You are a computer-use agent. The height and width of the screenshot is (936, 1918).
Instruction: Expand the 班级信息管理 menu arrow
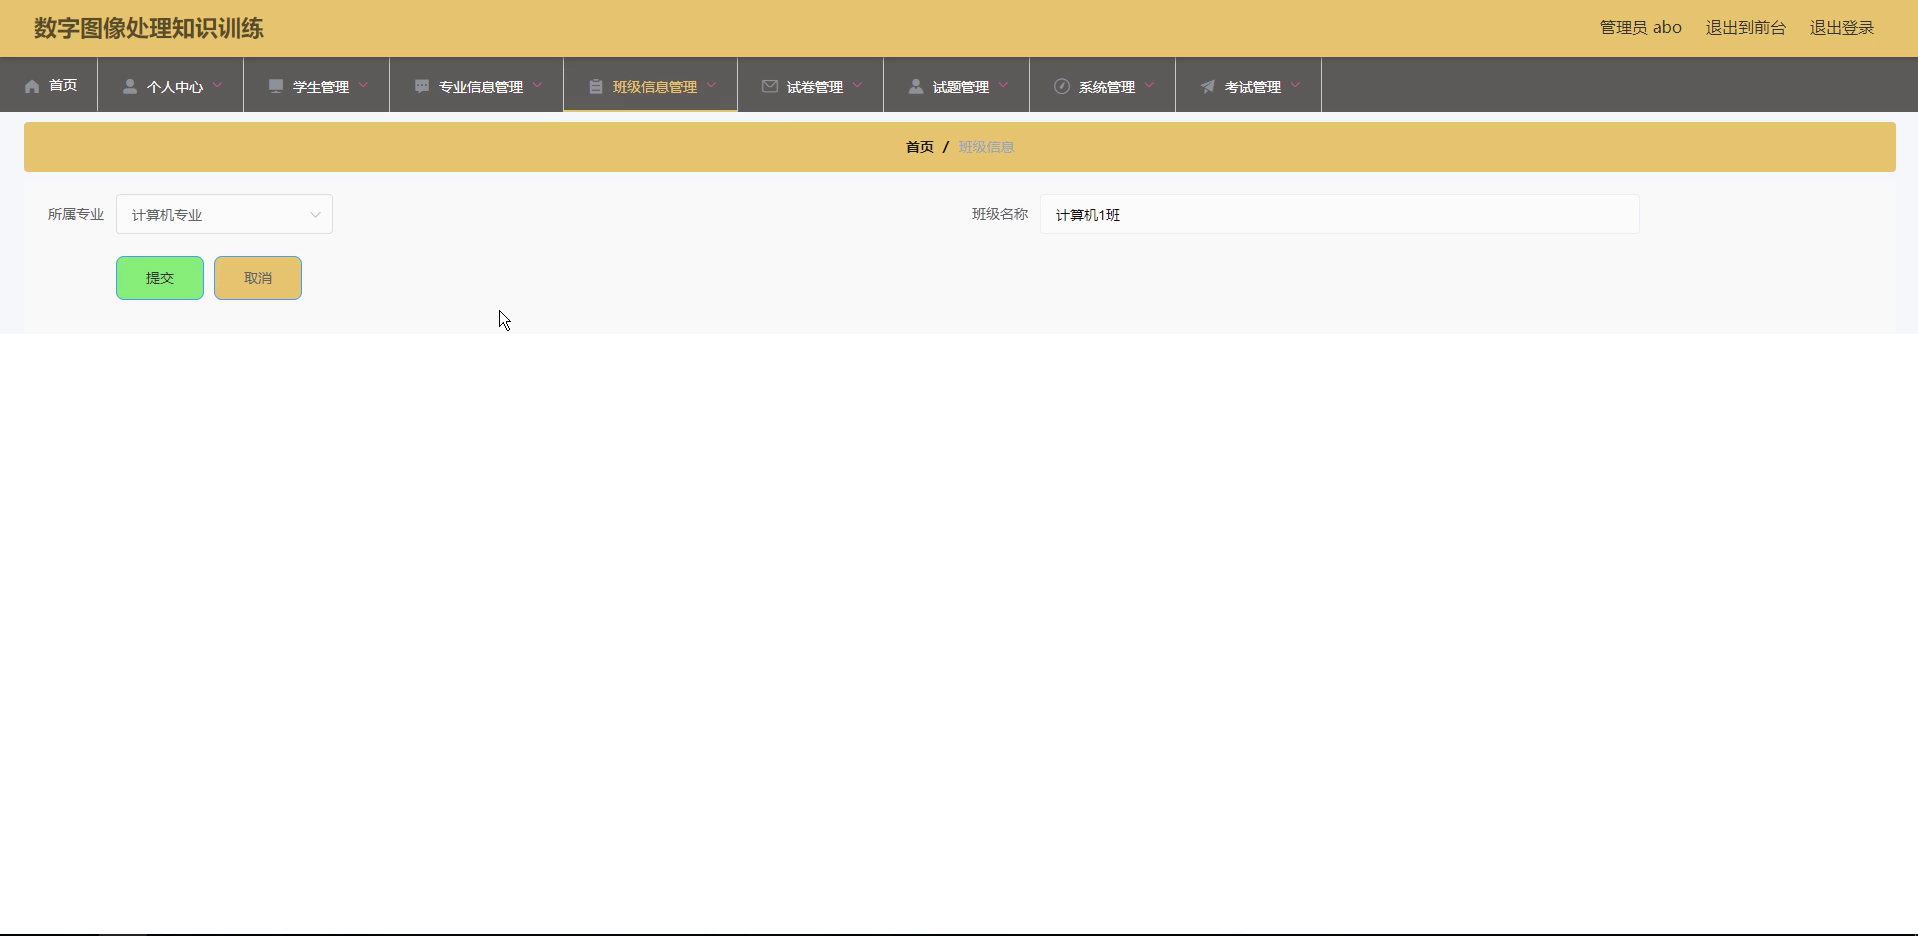(x=711, y=85)
